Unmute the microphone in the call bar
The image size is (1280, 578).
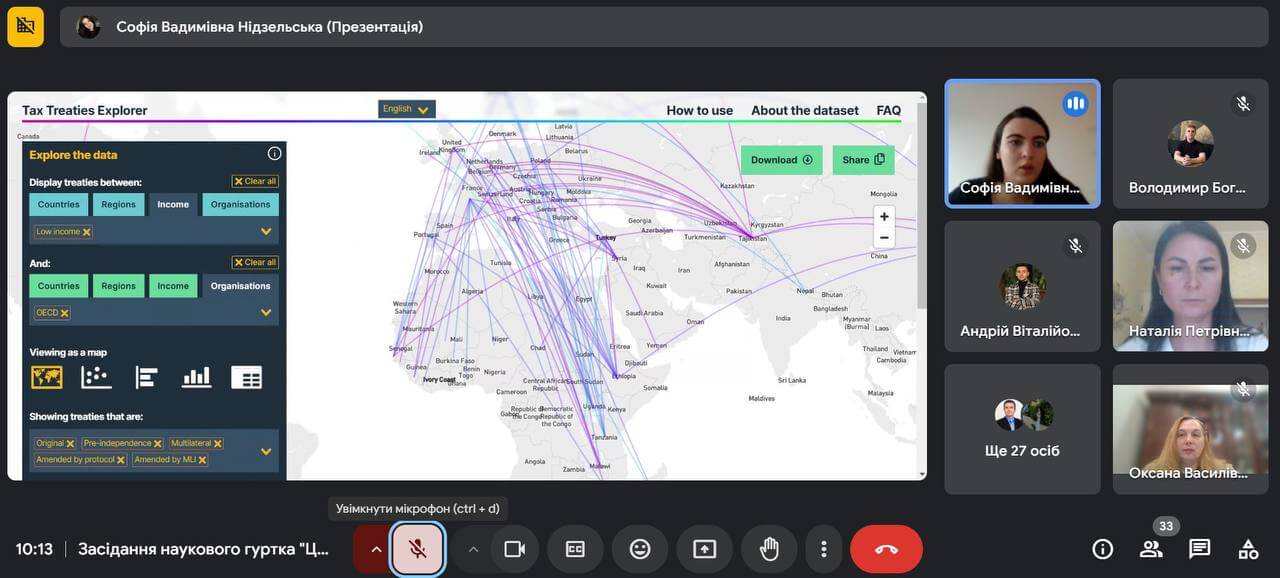418,549
